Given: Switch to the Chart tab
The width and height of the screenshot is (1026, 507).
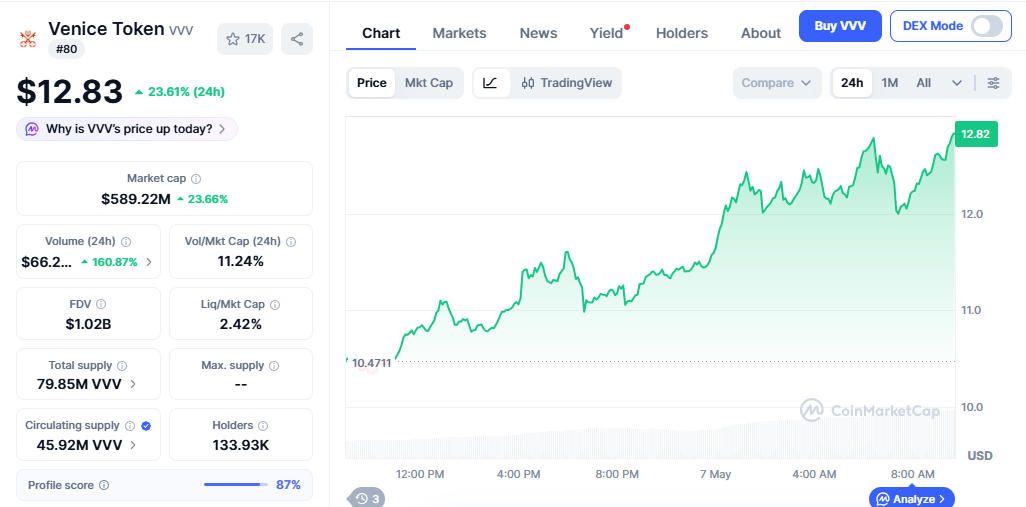Looking at the screenshot, I should click(x=381, y=33).
